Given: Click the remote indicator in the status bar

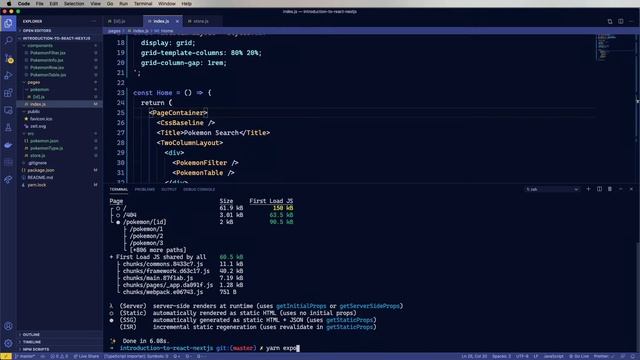Looking at the screenshot, I should tap(6, 356).
